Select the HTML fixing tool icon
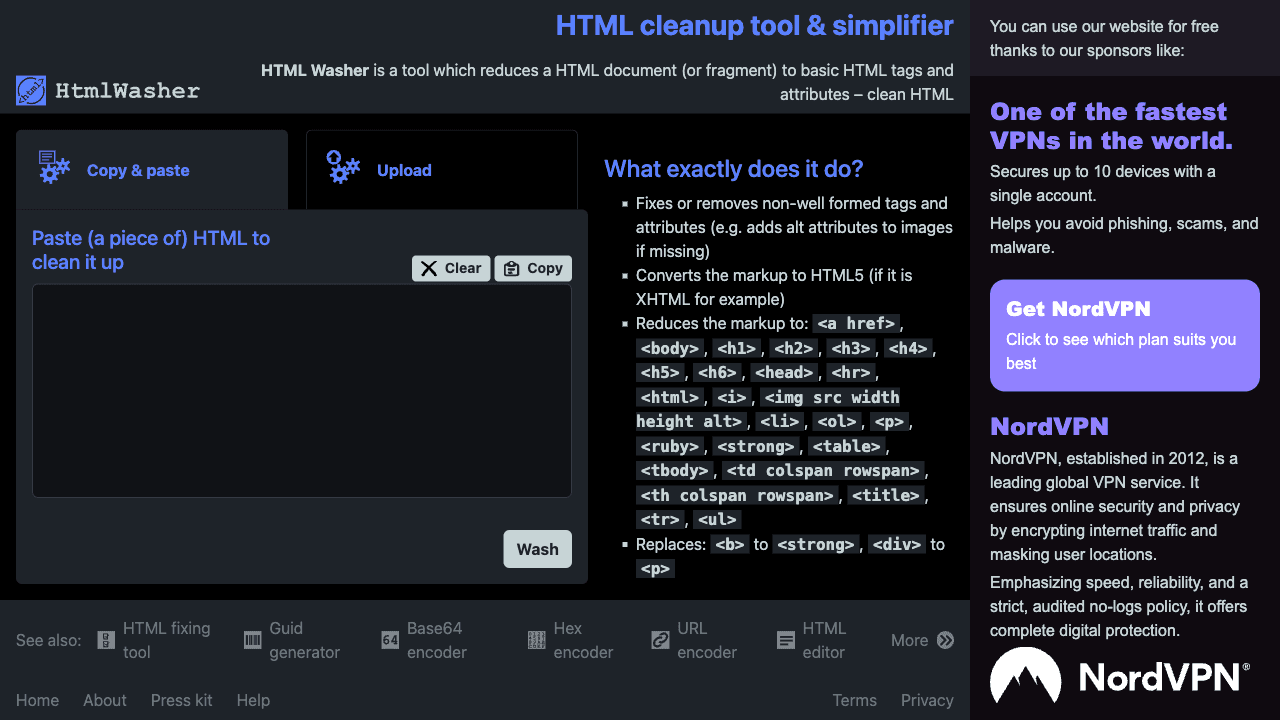The height and width of the screenshot is (720, 1280). click(x=105, y=640)
